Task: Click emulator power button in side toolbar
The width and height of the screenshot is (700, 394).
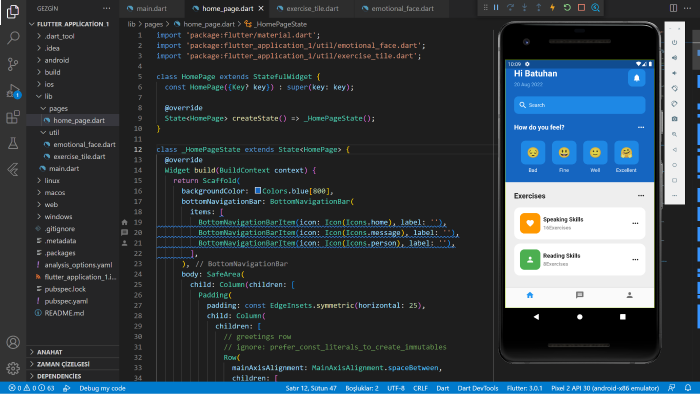Action: tap(675, 42)
